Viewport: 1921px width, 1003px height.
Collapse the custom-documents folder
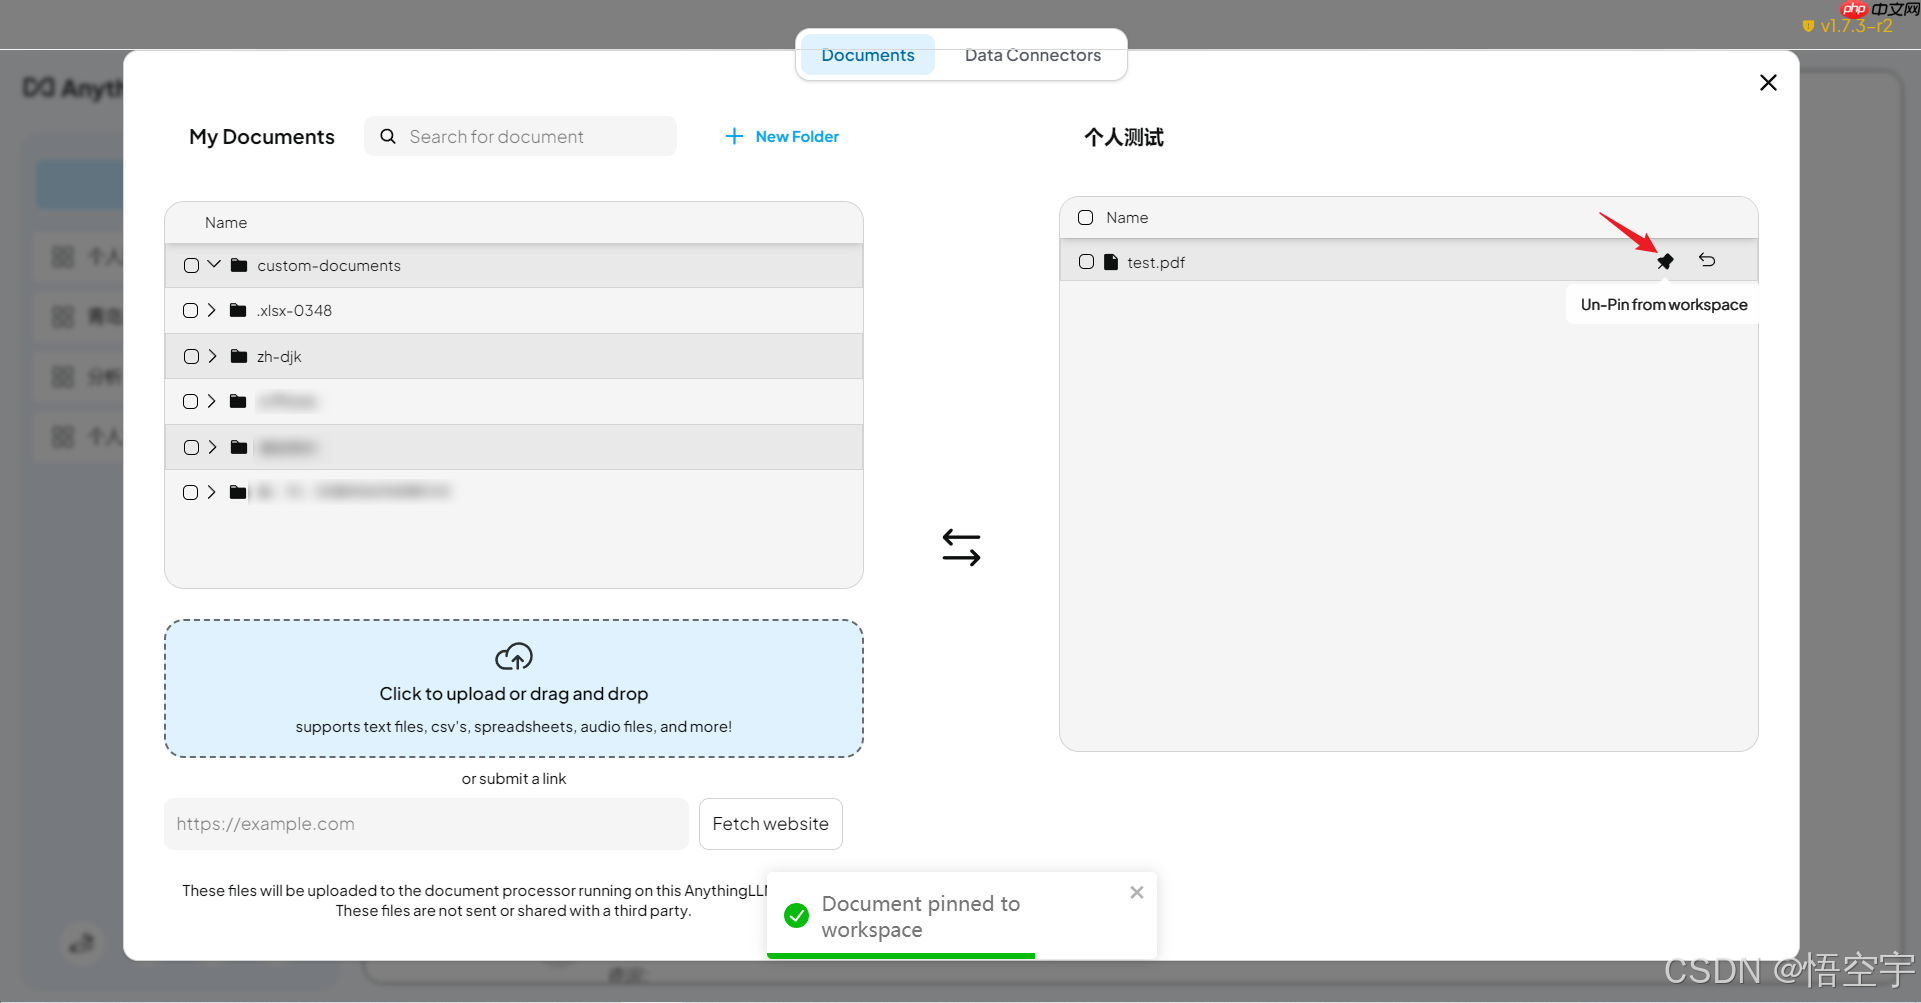[x=214, y=265]
